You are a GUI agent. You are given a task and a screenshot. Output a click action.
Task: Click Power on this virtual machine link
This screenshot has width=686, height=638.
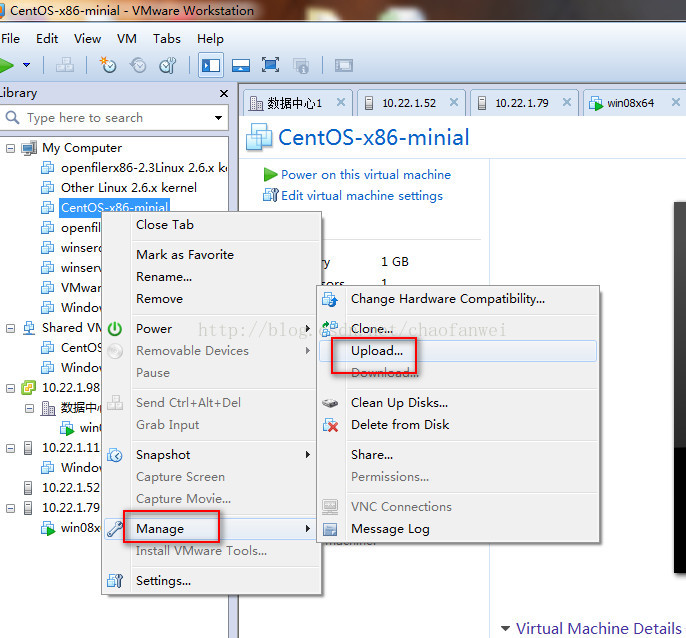point(366,175)
